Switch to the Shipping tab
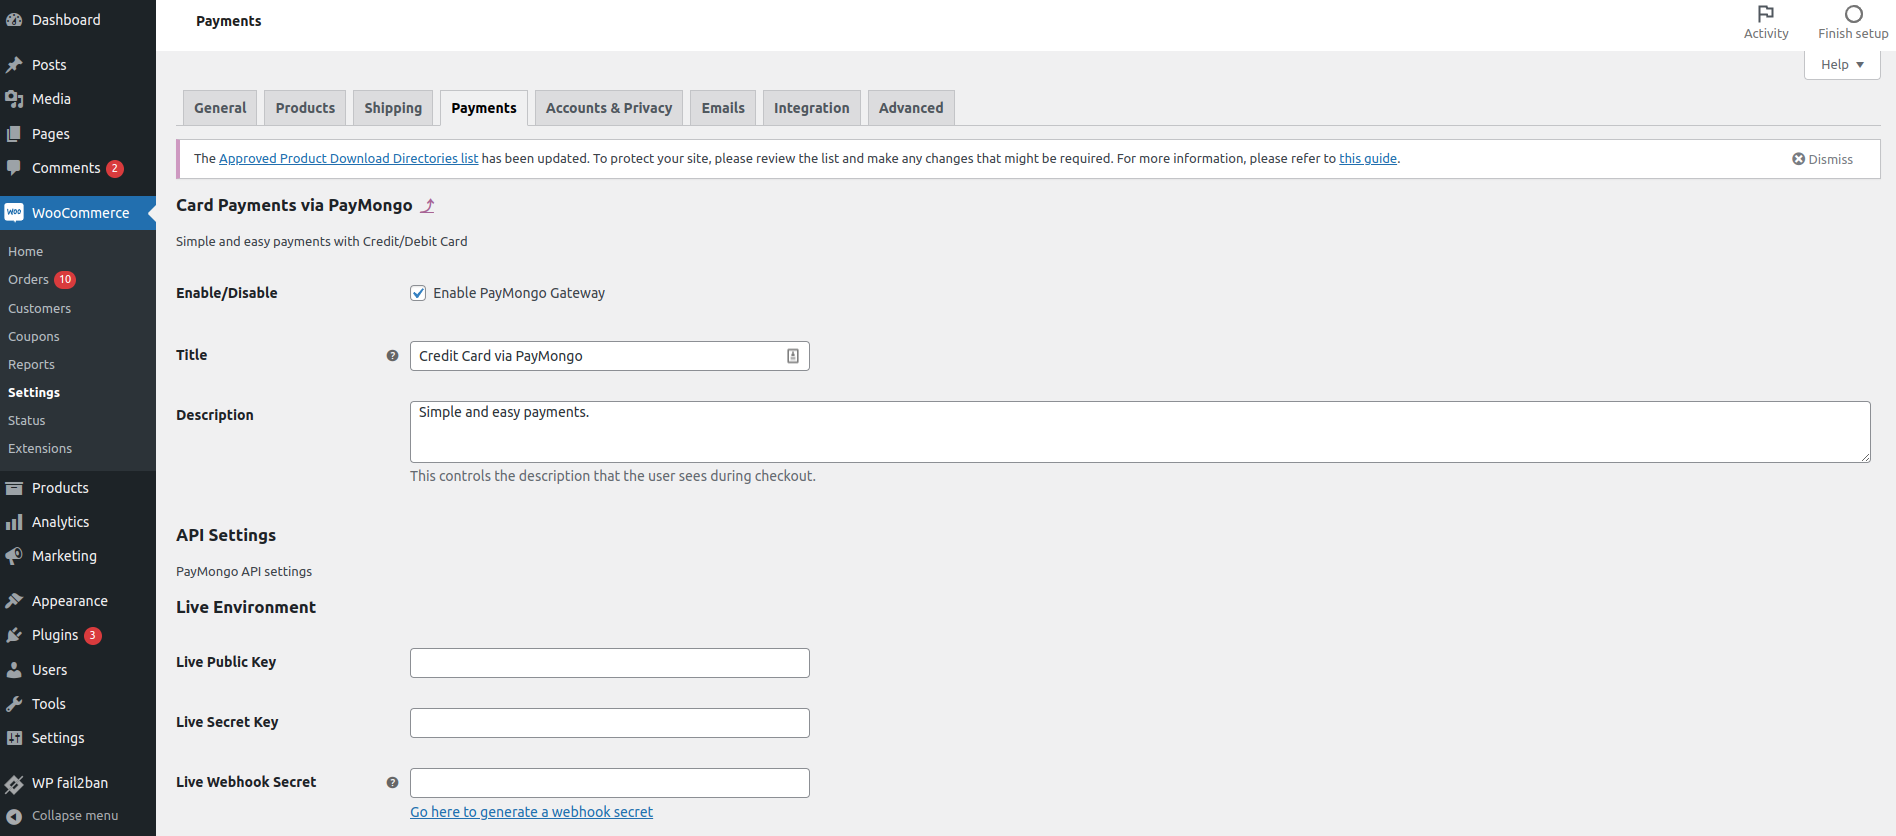Viewport: 1896px width, 836px height. [393, 108]
